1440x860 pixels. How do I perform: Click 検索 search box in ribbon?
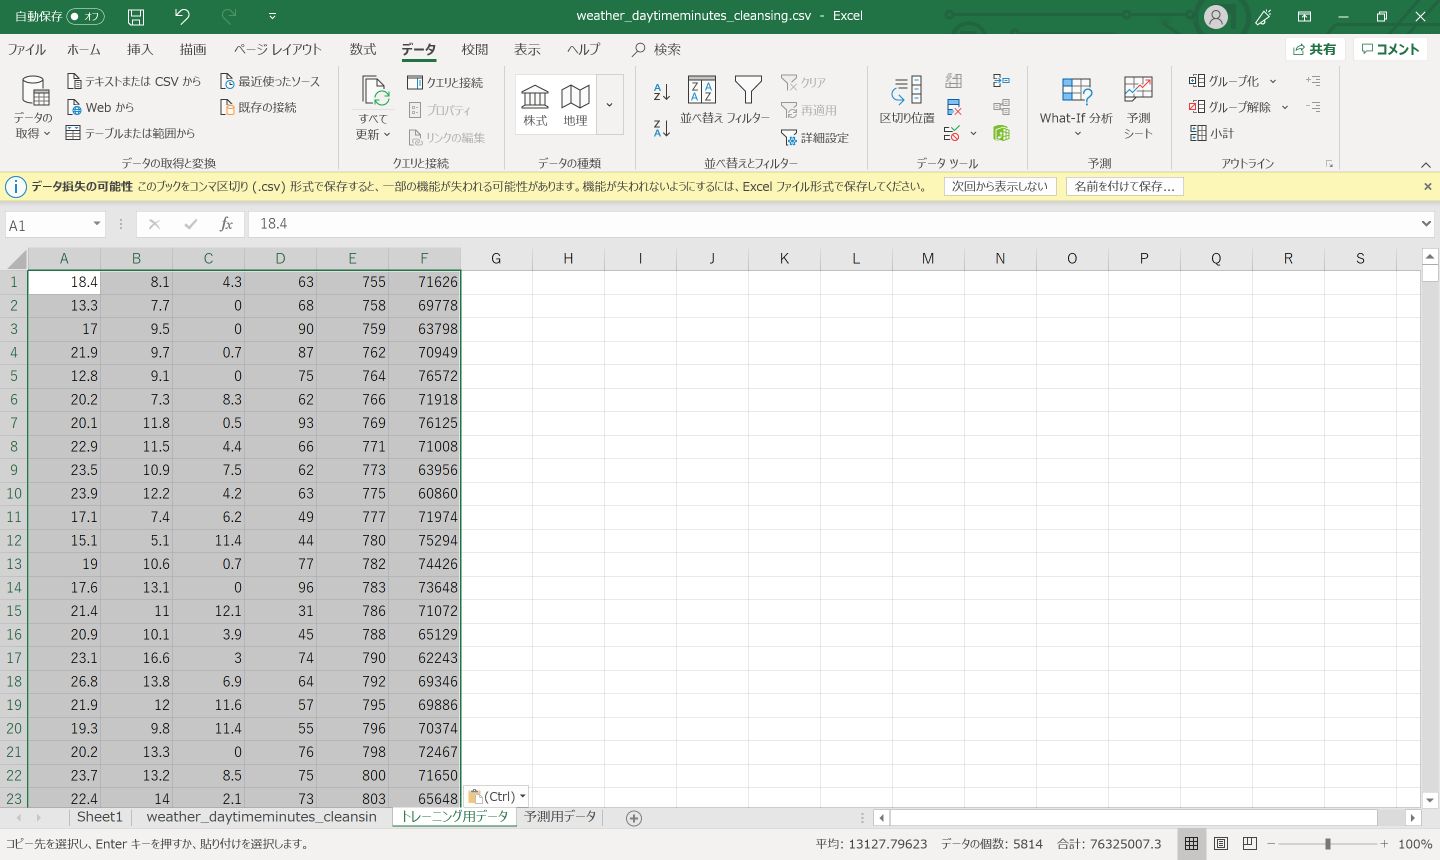[x=657, y=49]
